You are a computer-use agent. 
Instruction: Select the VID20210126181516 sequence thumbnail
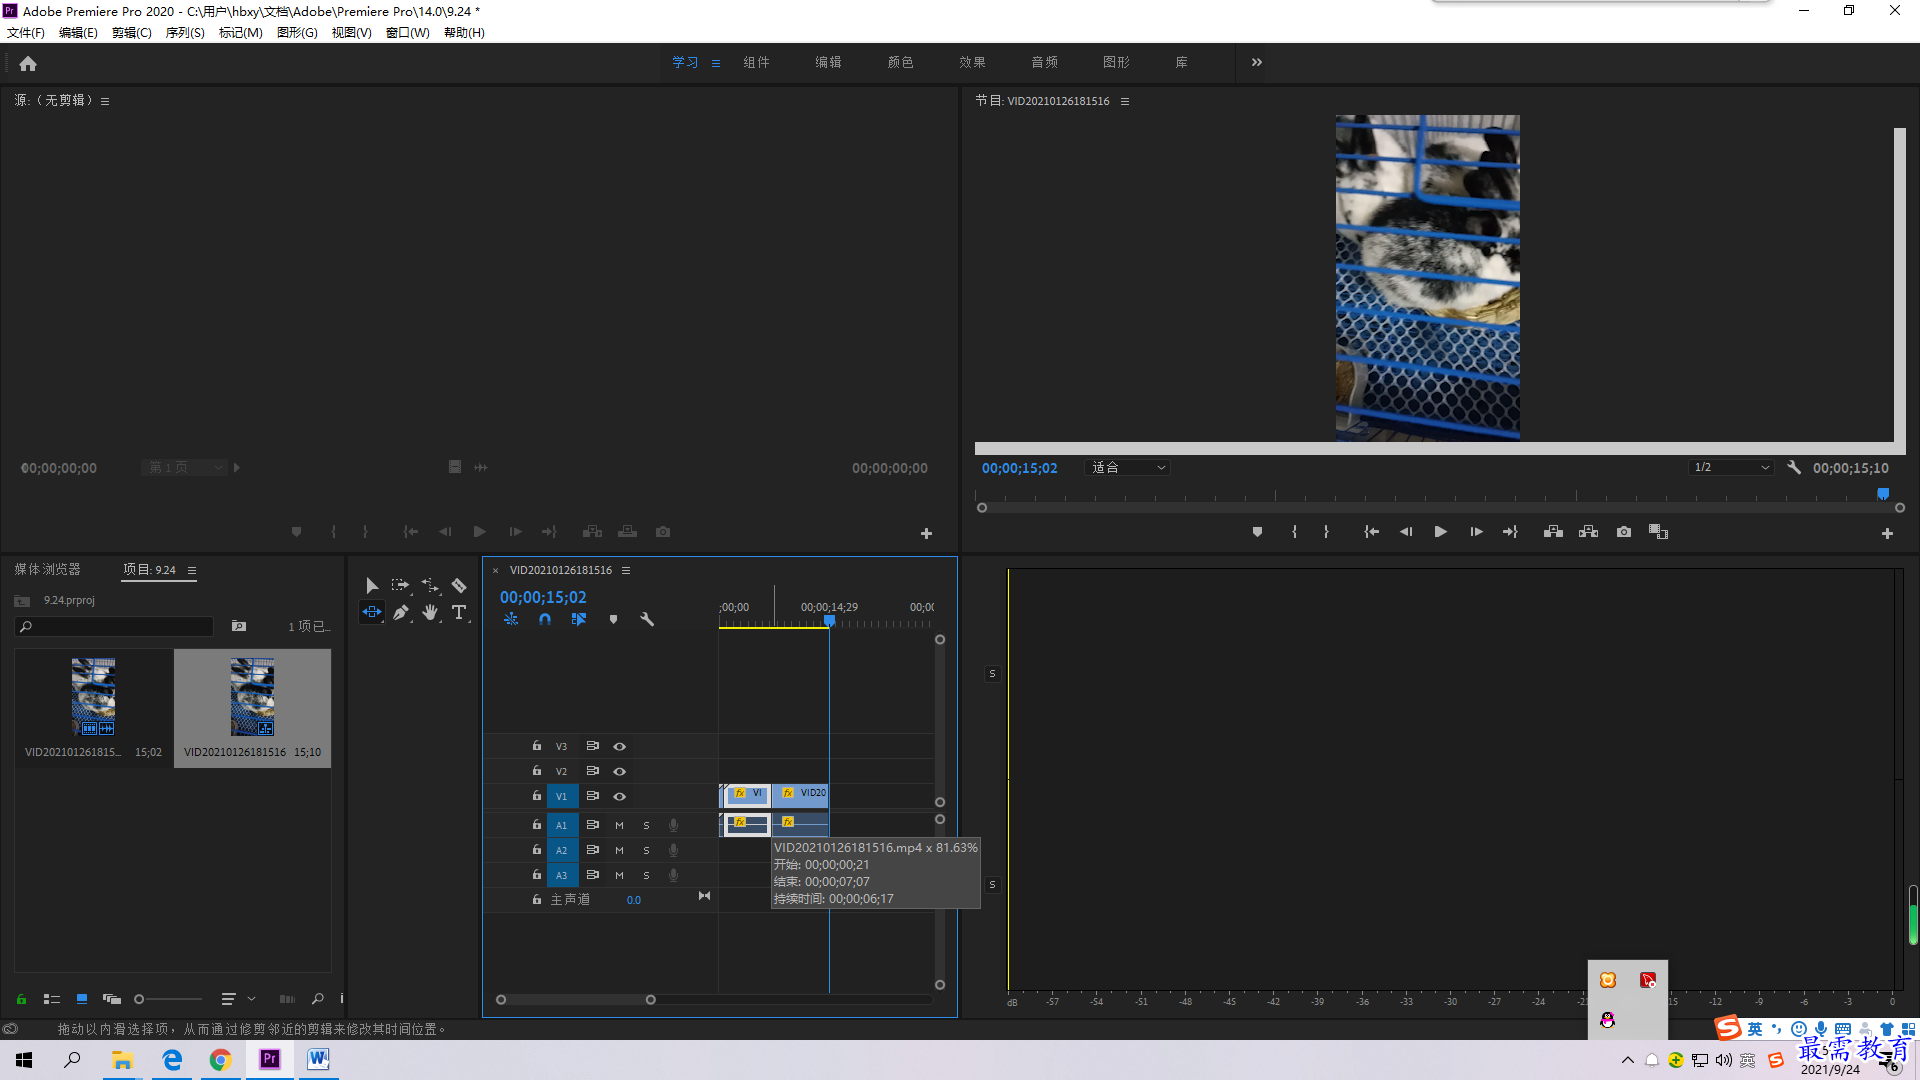[252, 698]
